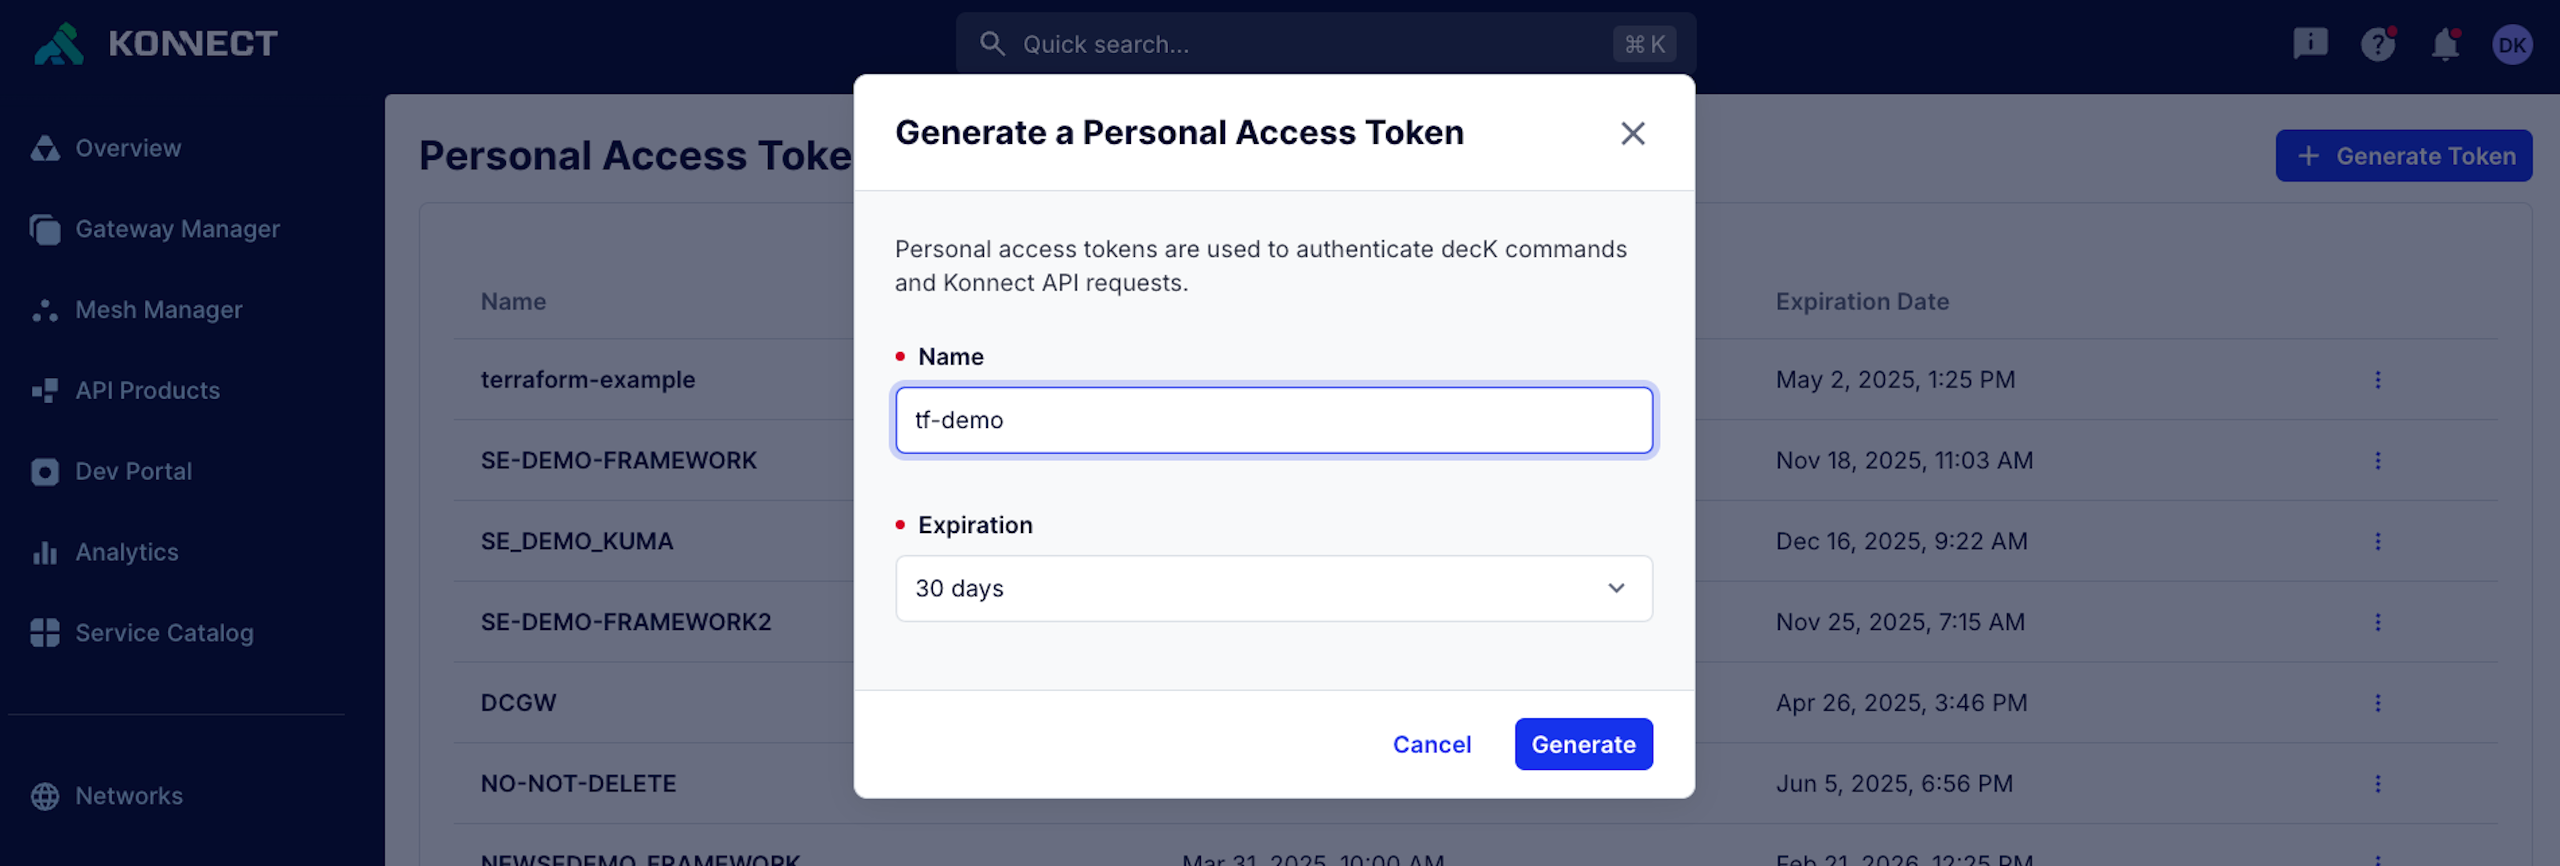
Task: Open API Products from sidebar
Action: tap(147, 391)
